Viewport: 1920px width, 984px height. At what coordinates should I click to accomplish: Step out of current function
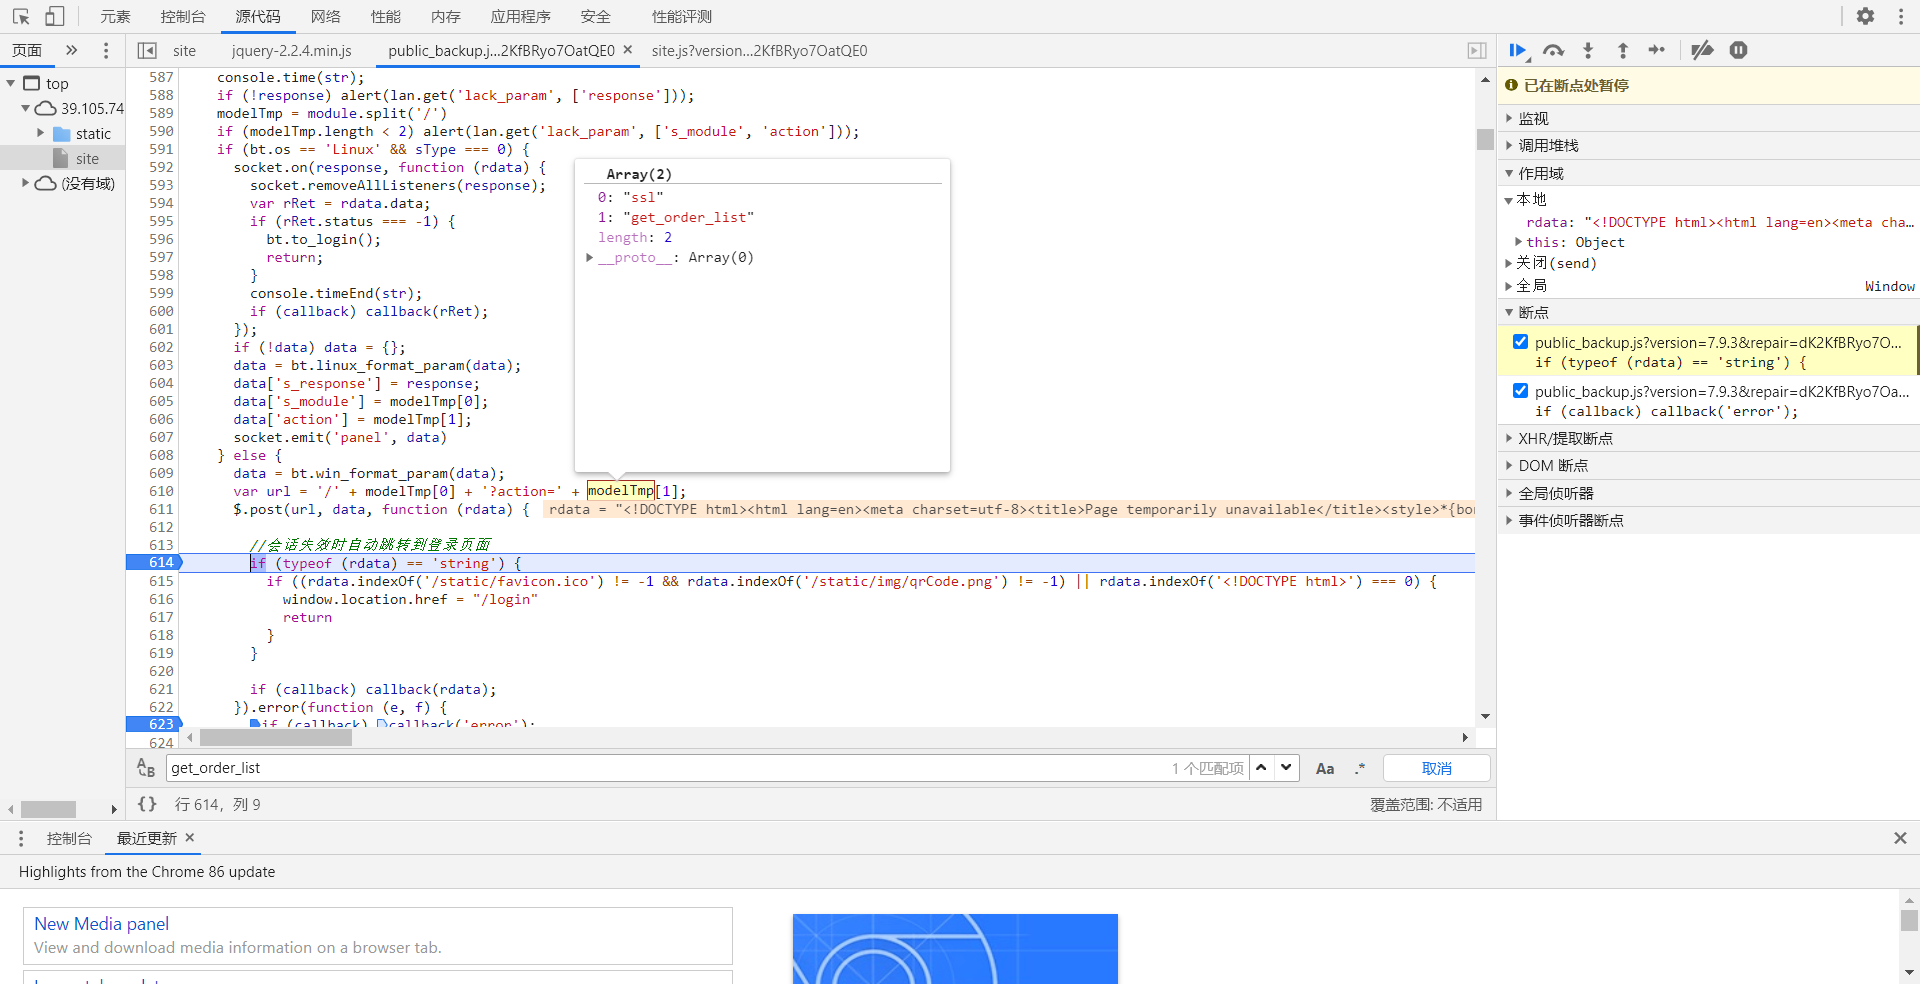[1623, 50]
